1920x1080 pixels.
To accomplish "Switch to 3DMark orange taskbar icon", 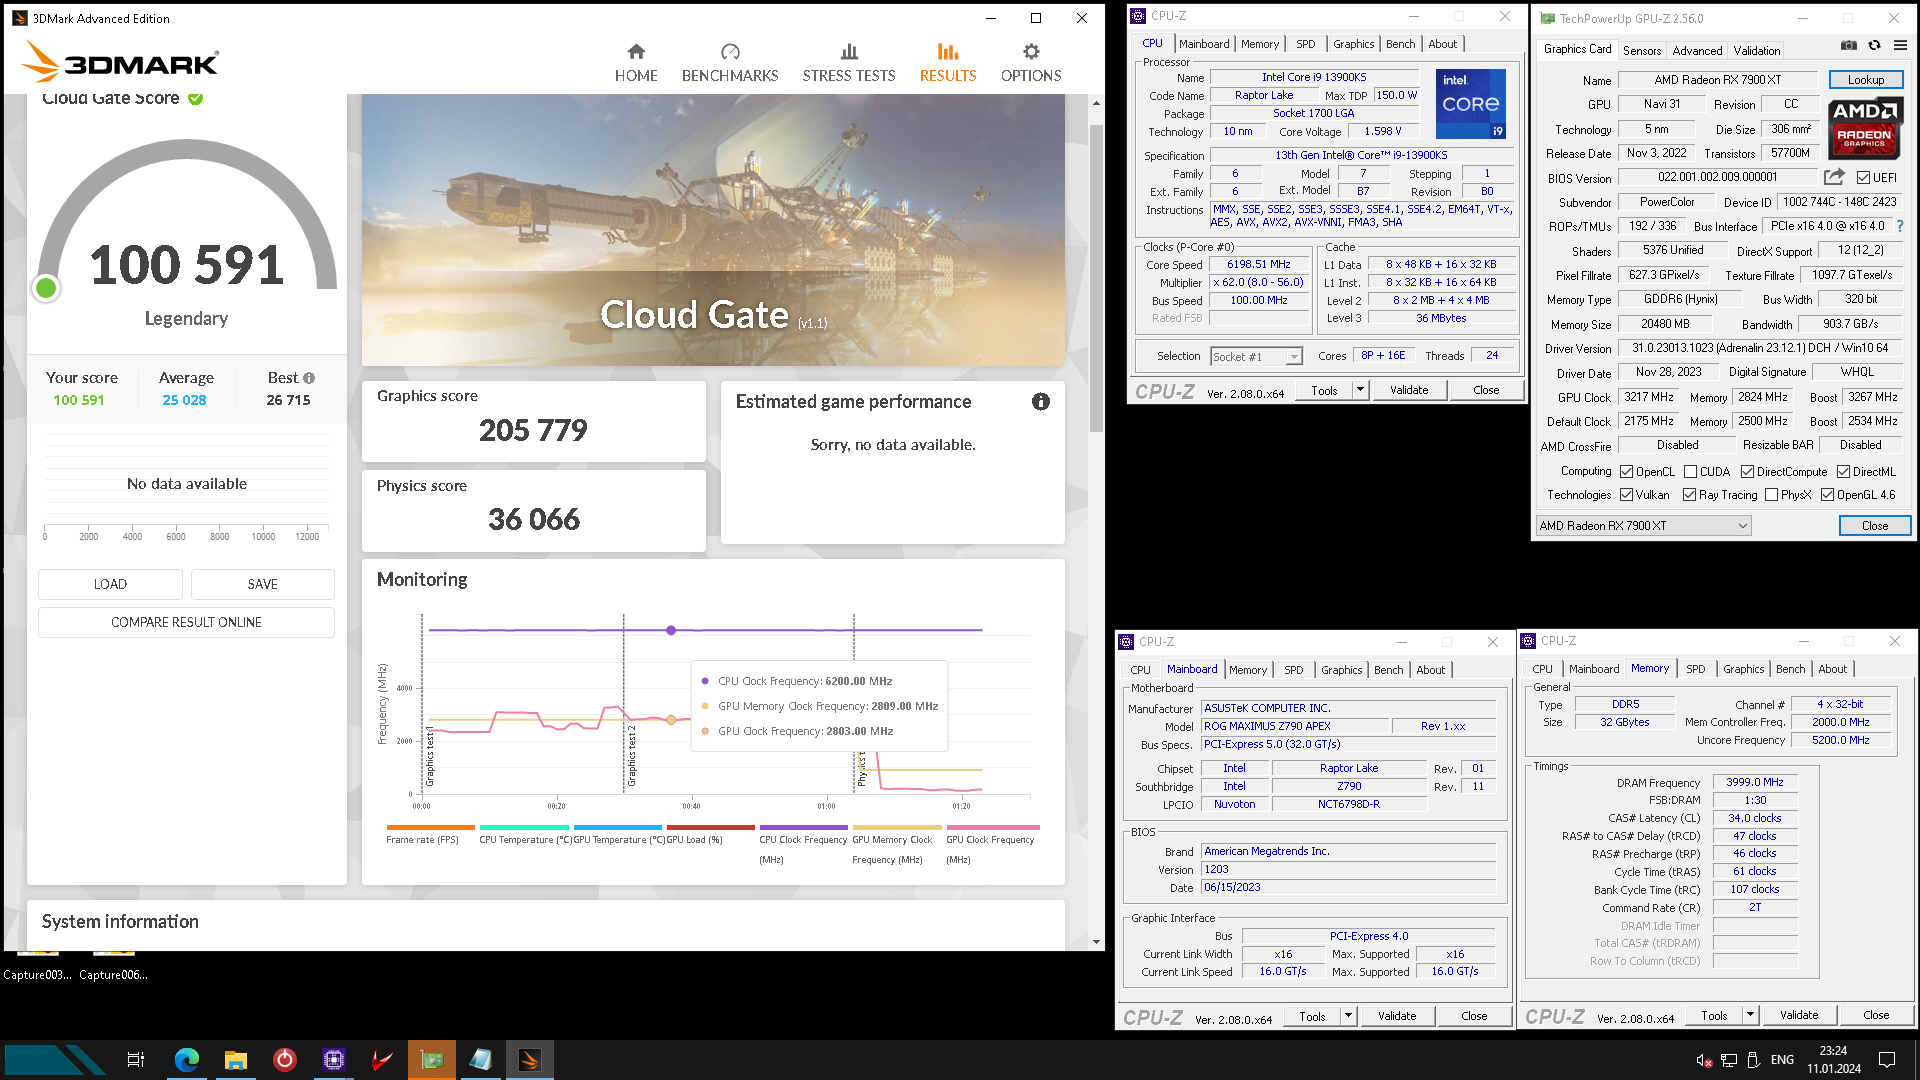I will [530, 1059].
